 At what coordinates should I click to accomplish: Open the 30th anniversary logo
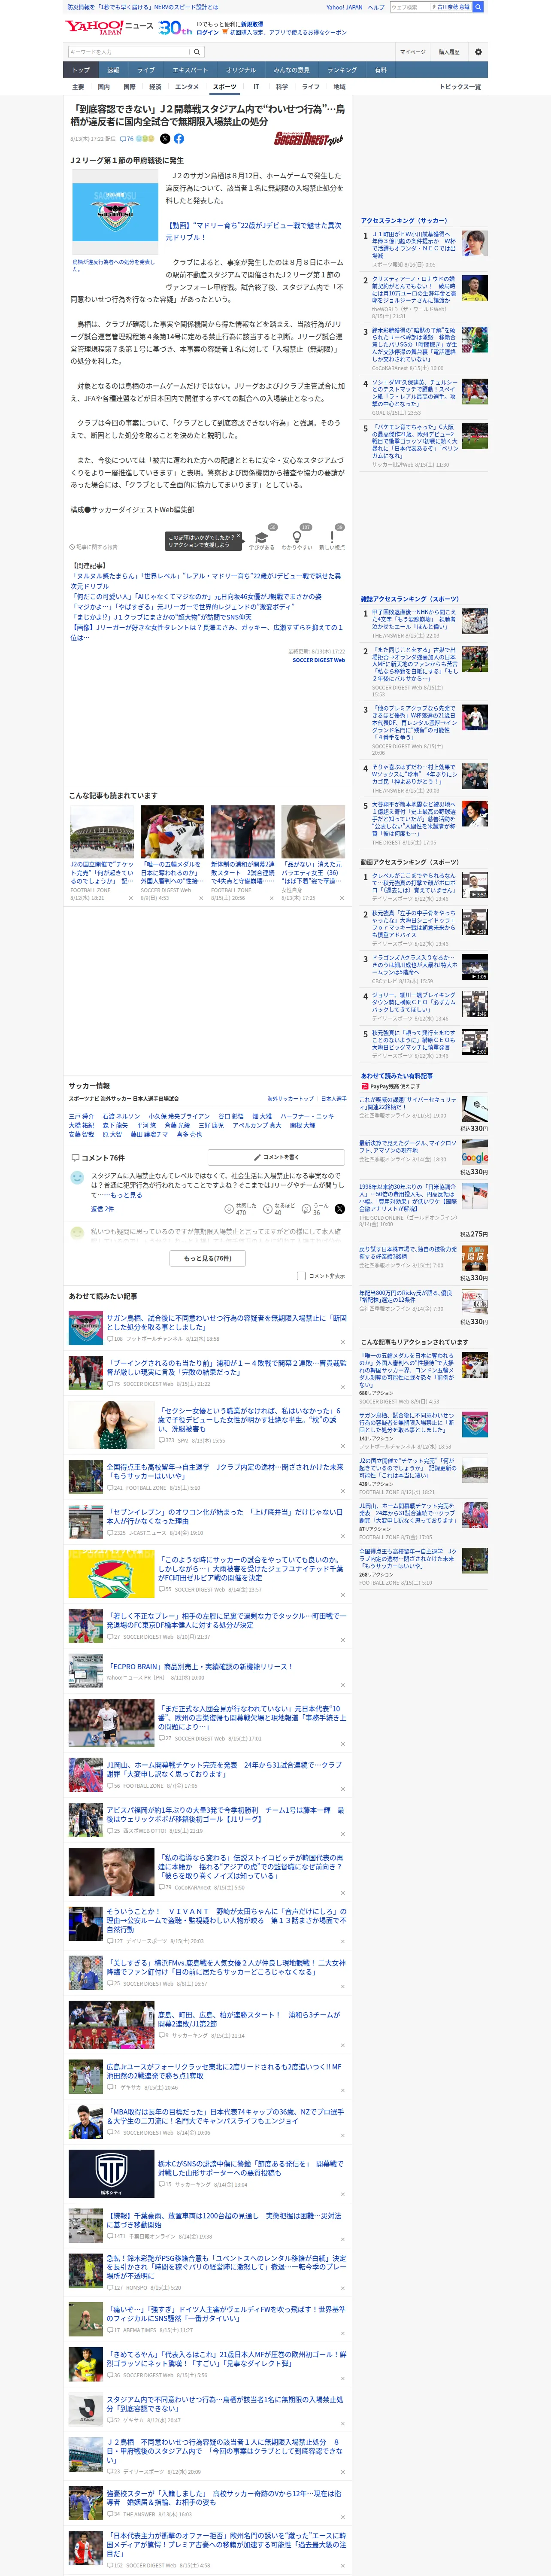[175, 28]
